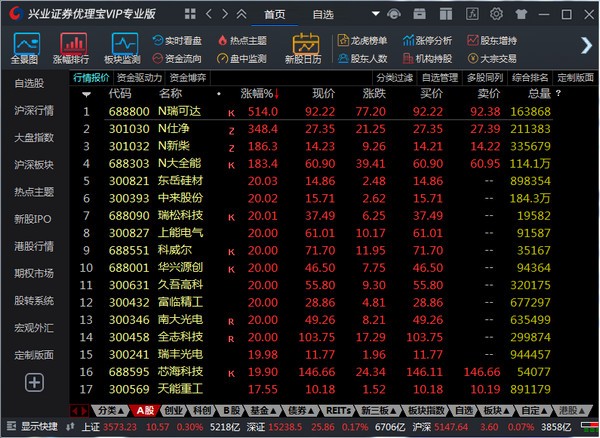Change skin with the shirt icon
600x438 pixels.
521,15
